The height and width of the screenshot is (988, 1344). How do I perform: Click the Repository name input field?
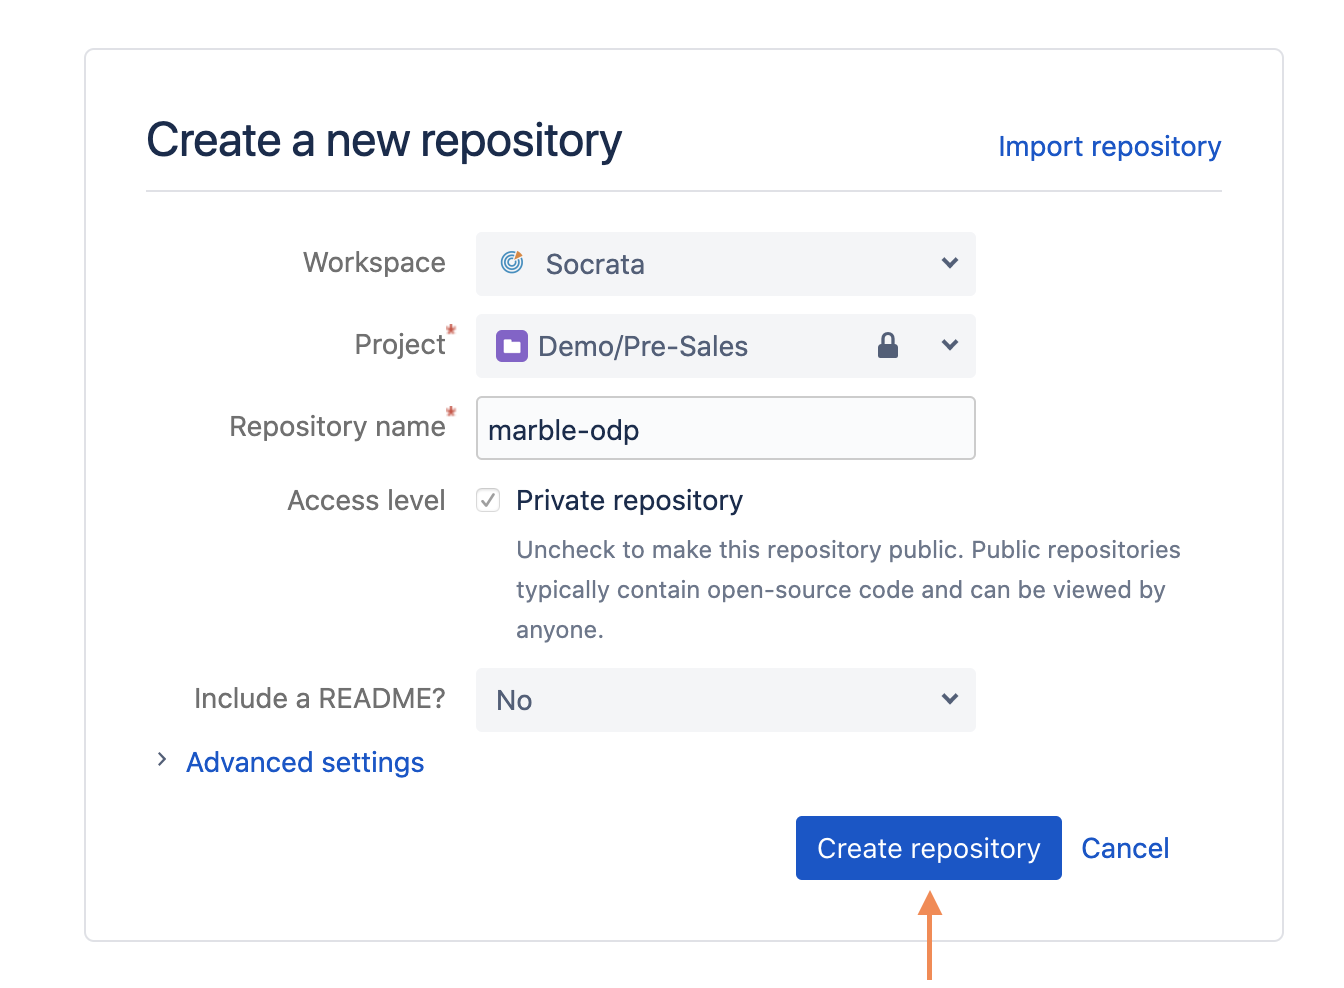tap(726, 428)
